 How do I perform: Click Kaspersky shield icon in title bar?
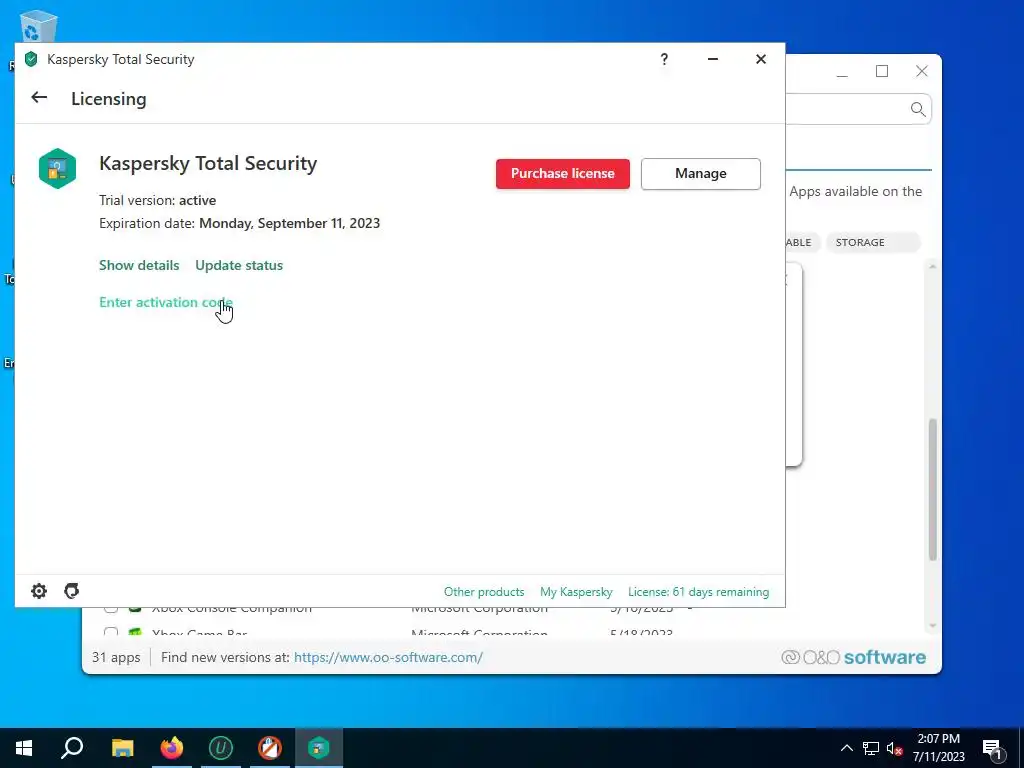click(x=31, y=59)
